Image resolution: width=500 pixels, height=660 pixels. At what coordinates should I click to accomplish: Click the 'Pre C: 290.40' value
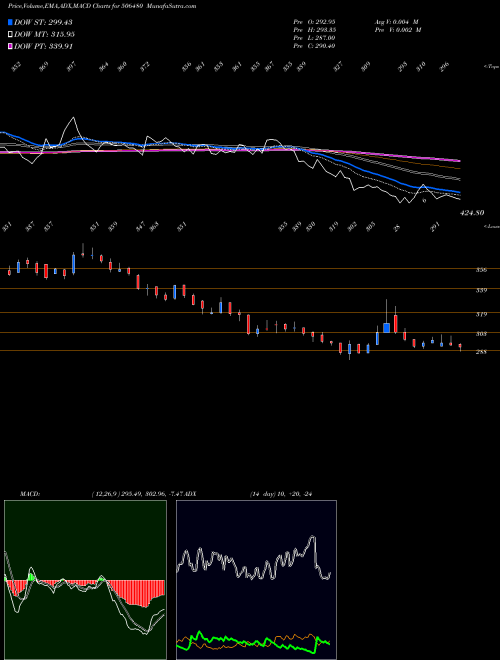click(x=314, y=46)
